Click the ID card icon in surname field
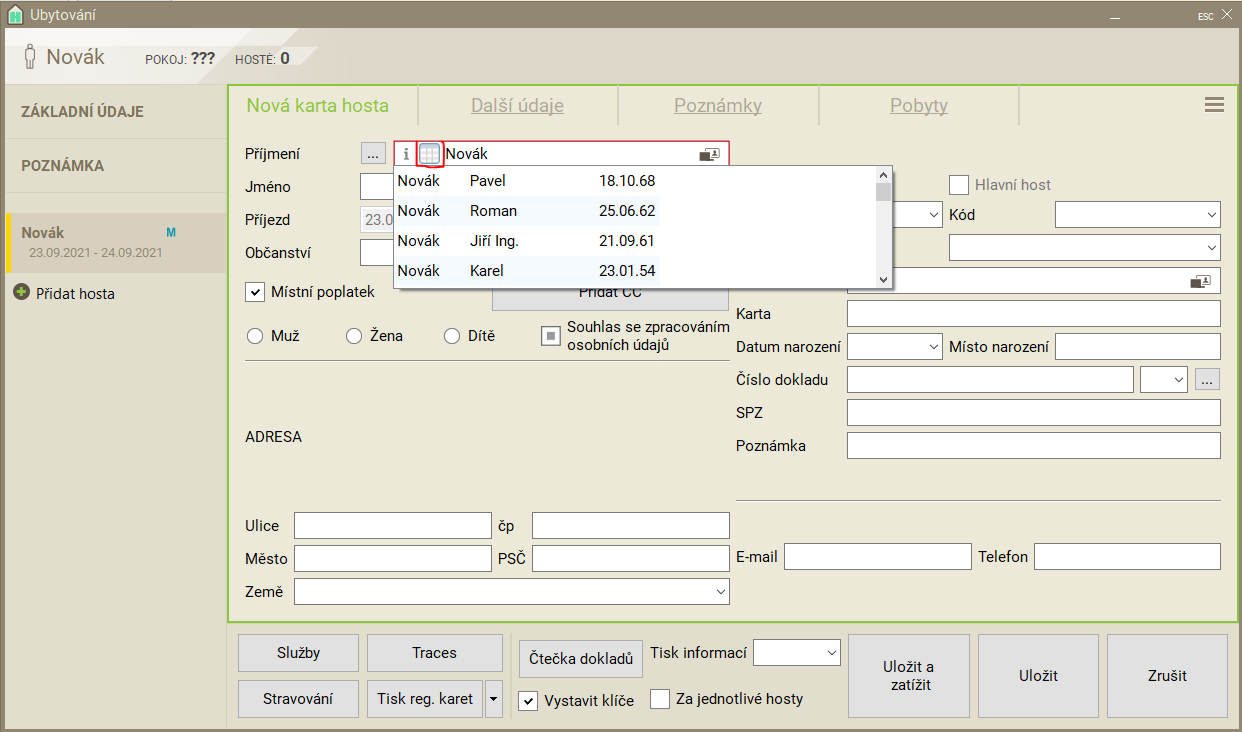Image resolution: width=1242 pixels, height=732 pixels. click(709, 154)
